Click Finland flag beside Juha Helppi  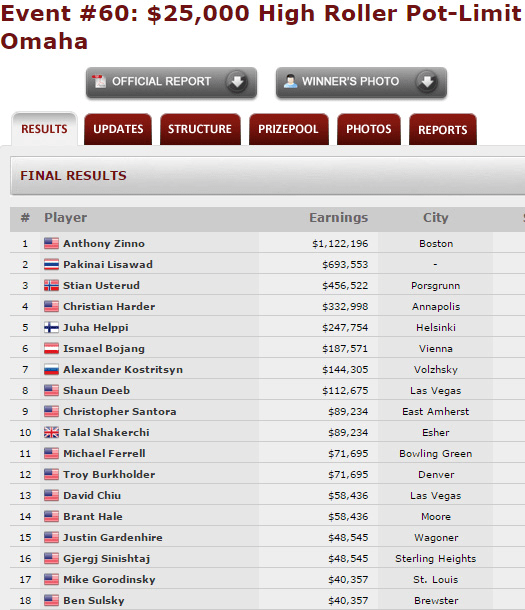pyautogui.click(x=51, y=328)
